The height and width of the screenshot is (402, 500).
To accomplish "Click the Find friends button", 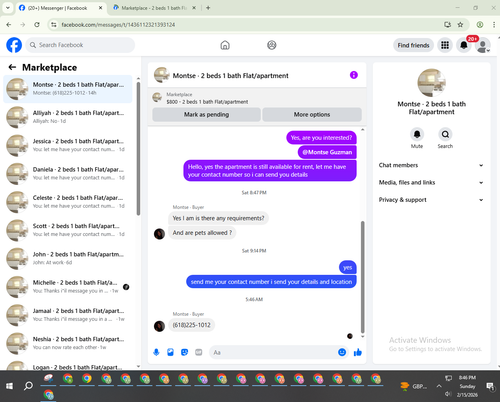I will tap(413, 45).
